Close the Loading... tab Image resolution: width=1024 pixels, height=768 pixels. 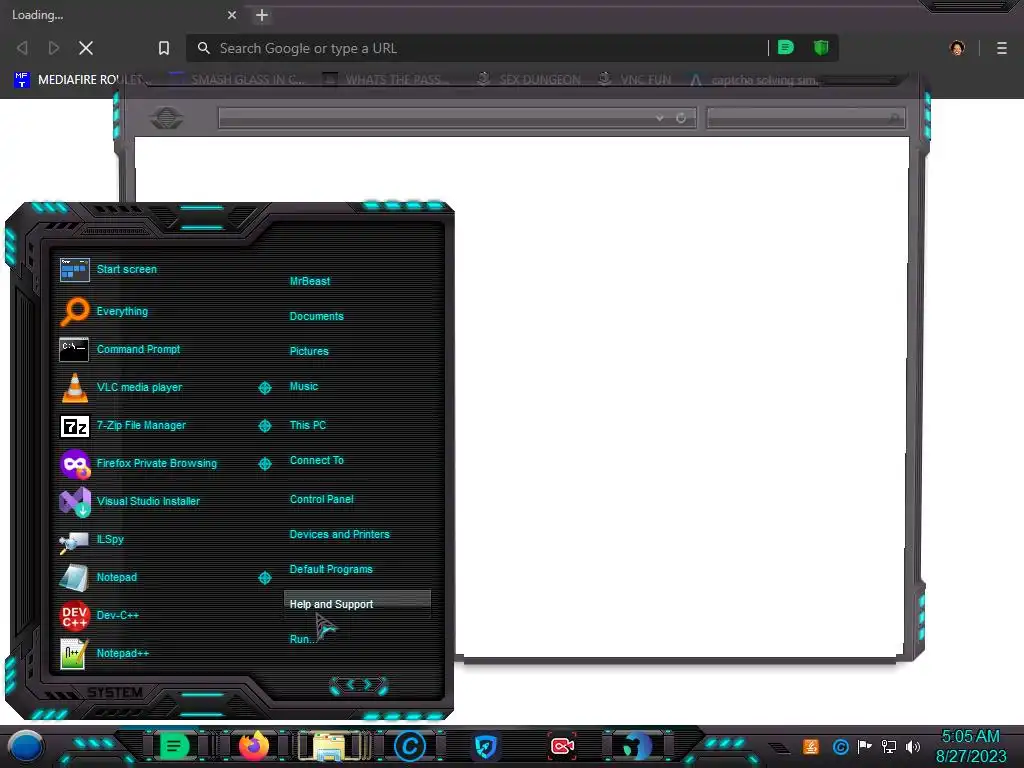232,15
